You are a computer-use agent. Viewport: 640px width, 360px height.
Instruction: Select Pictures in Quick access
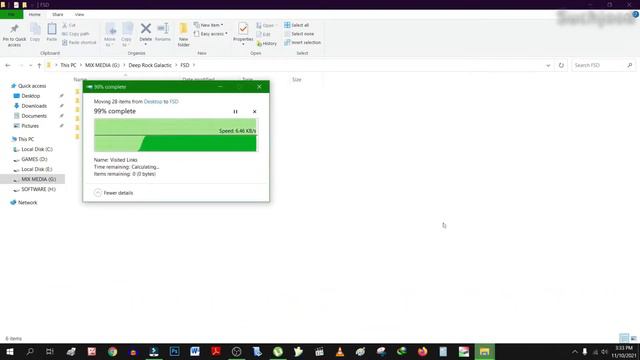click(30, 126)
